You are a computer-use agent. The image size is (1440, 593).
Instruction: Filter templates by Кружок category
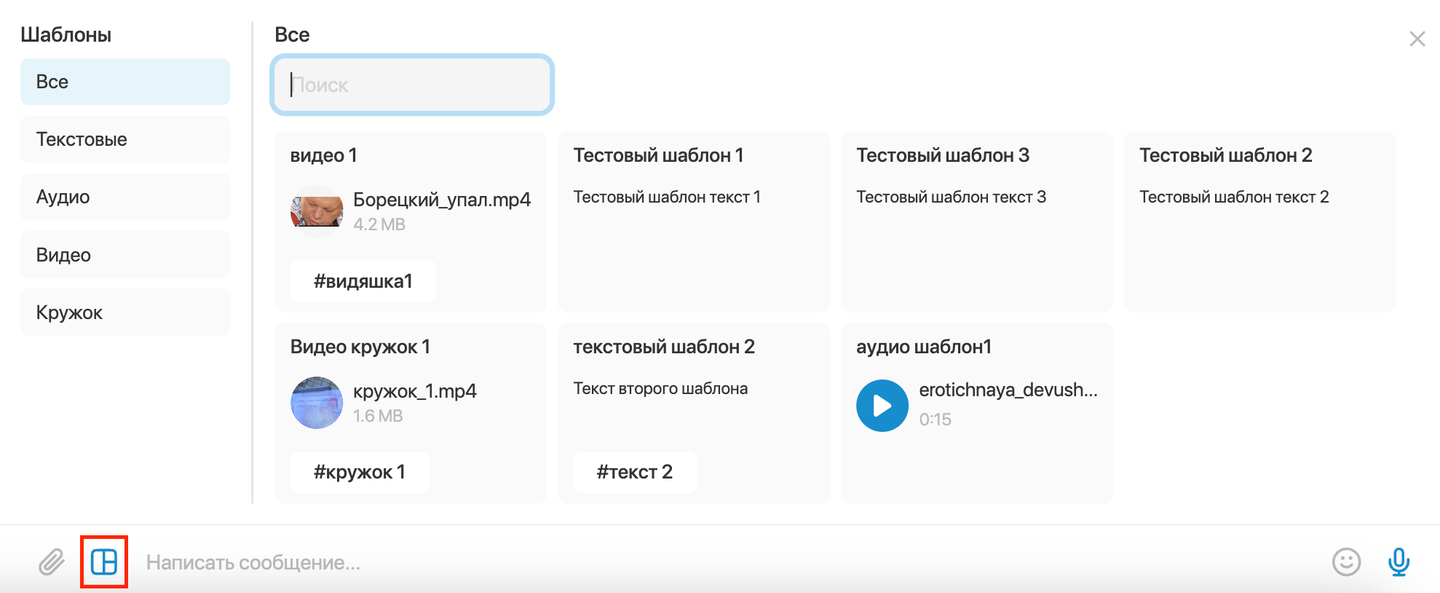click(x=125, y=312)
